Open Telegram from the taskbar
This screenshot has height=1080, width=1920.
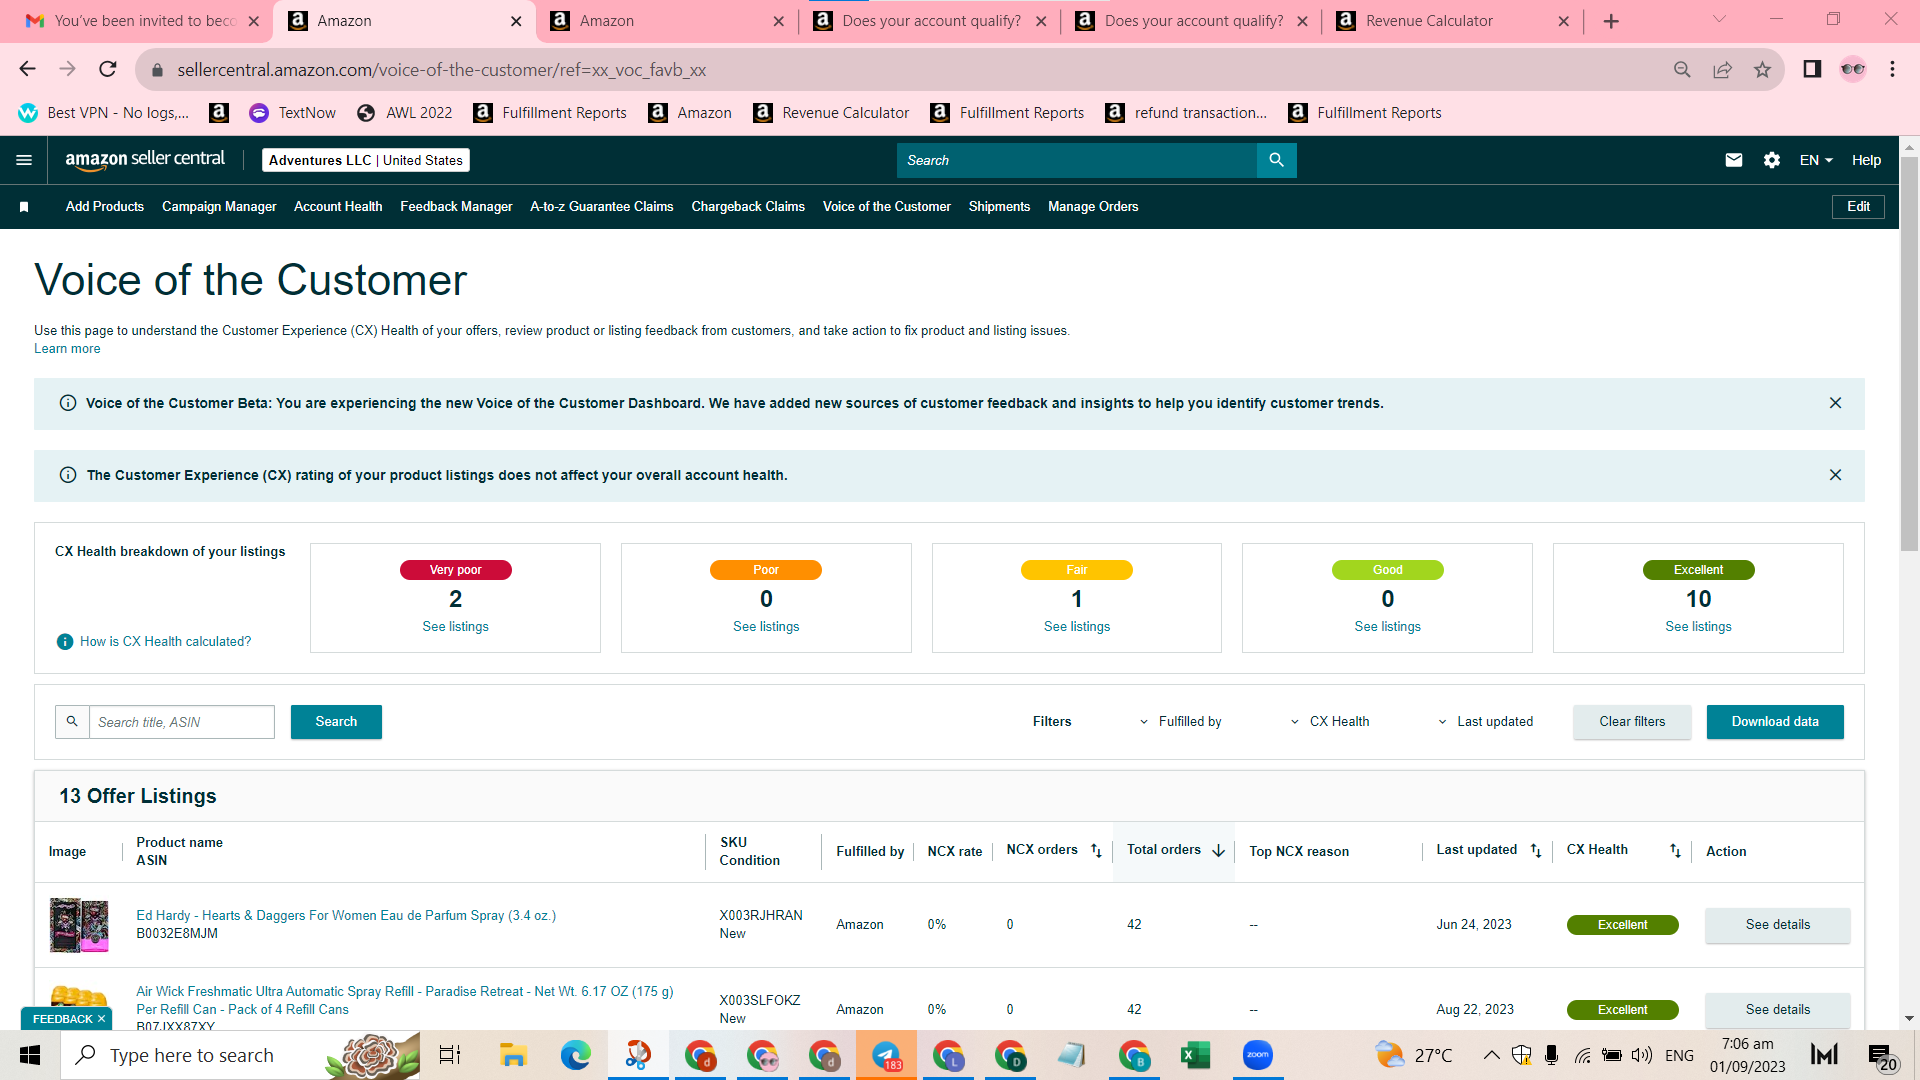pos(886,1055)
